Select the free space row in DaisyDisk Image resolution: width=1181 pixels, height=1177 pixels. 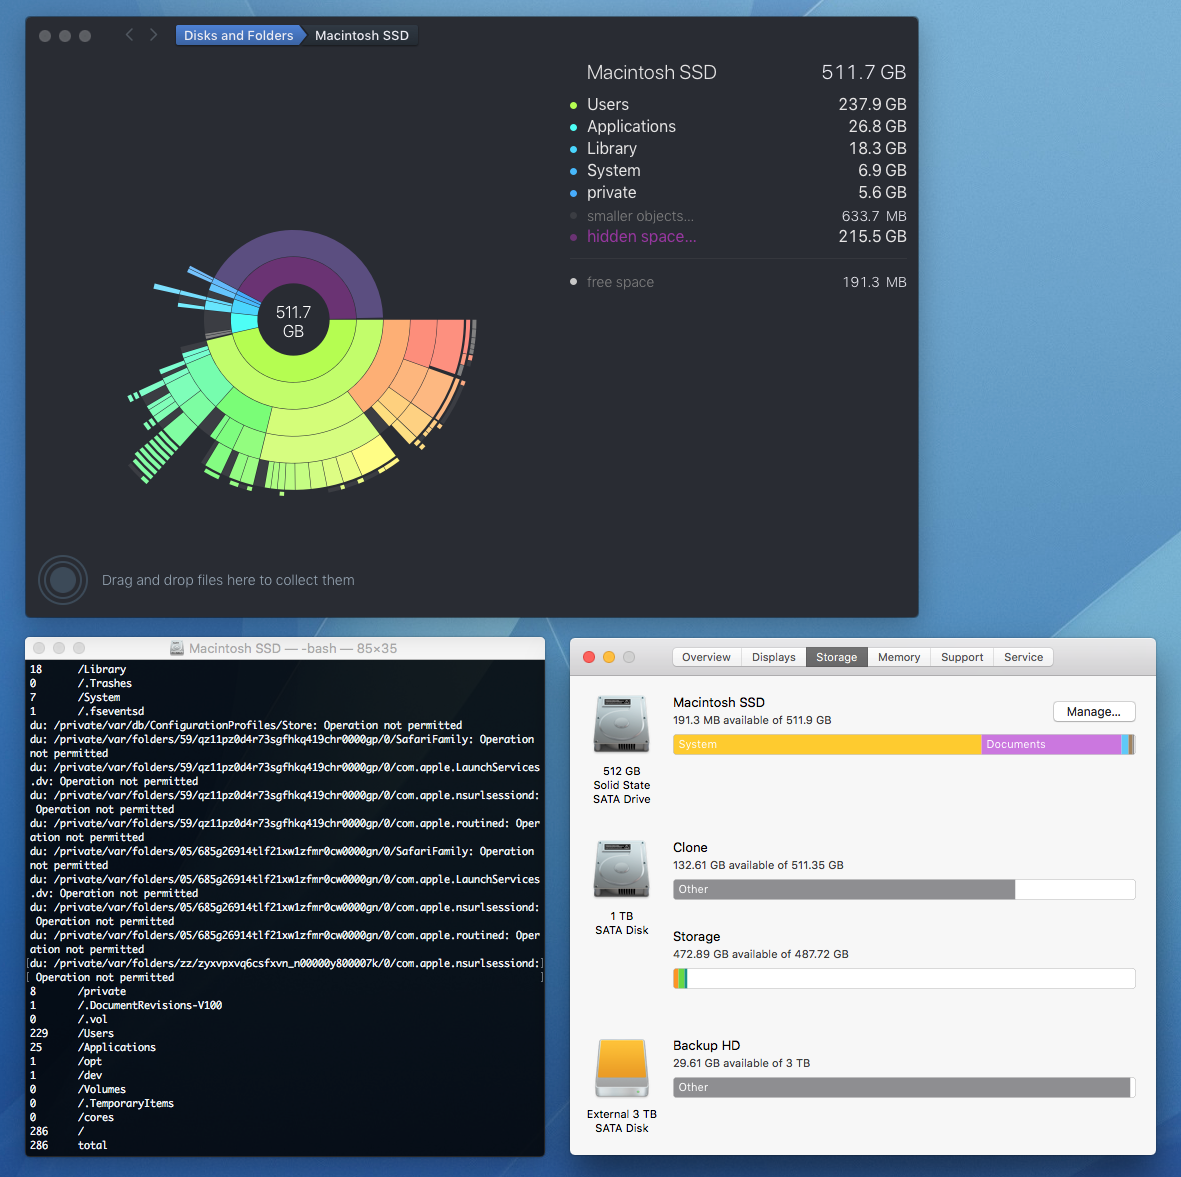click(738, 282)
